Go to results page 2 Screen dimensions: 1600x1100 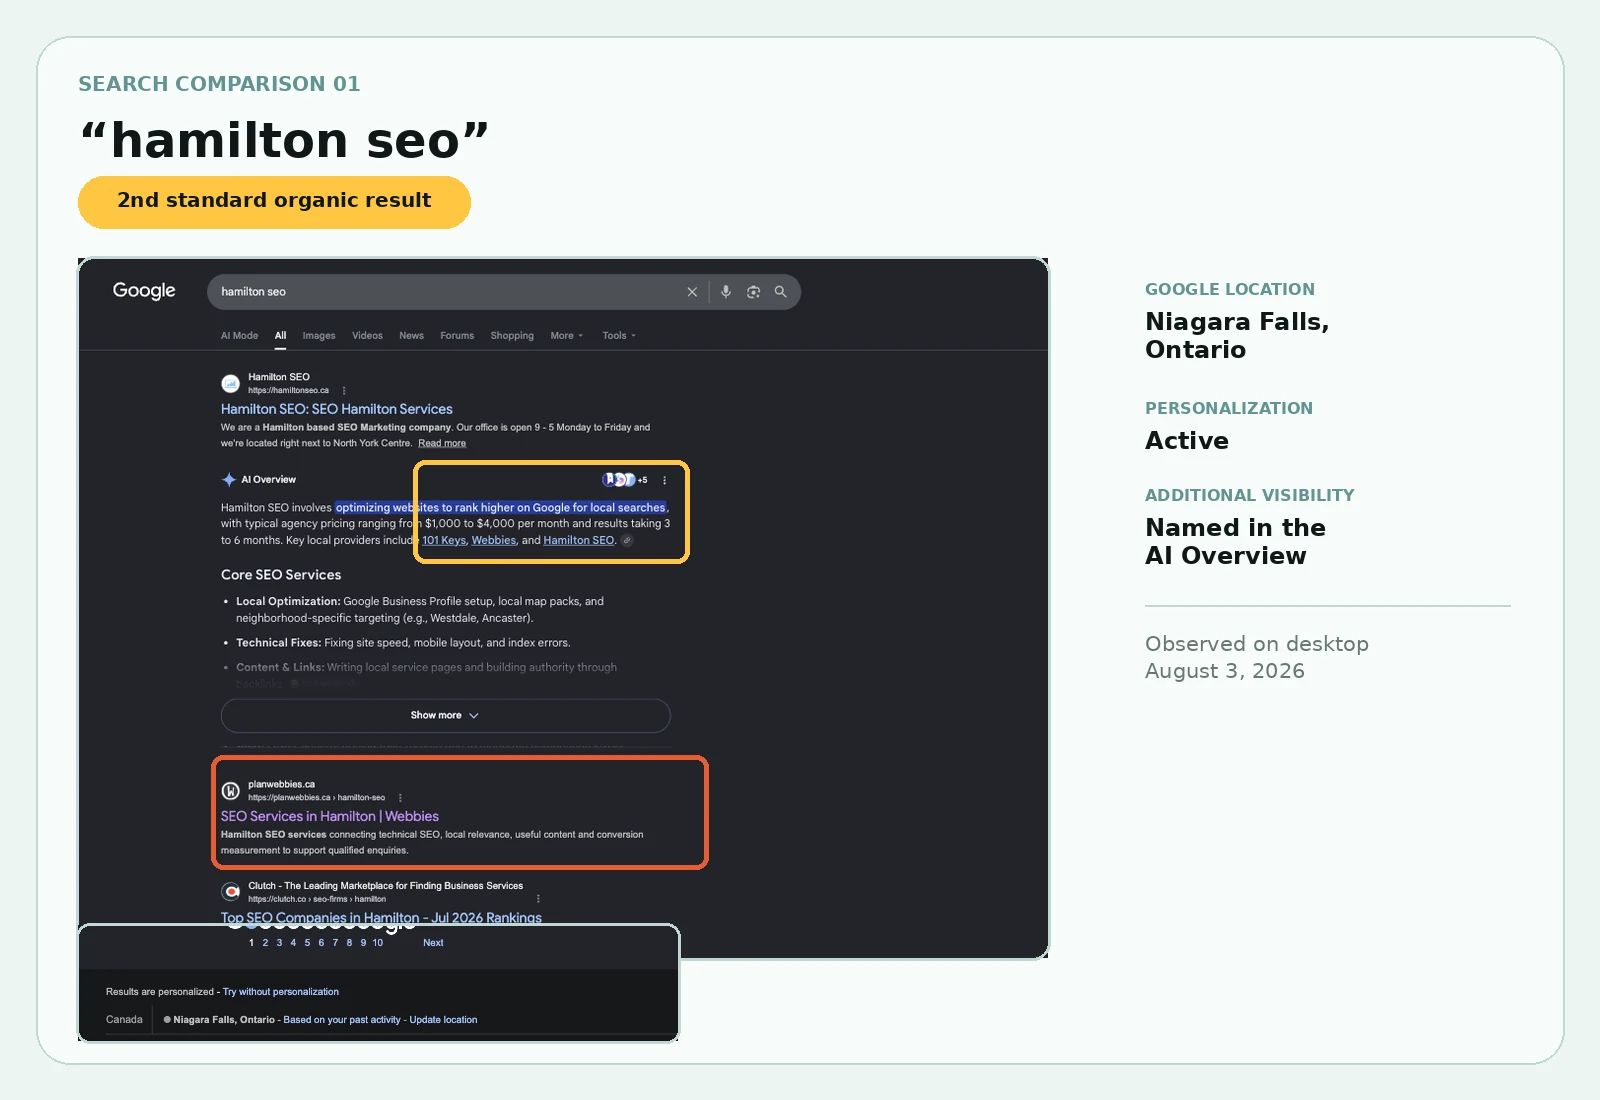265,943
